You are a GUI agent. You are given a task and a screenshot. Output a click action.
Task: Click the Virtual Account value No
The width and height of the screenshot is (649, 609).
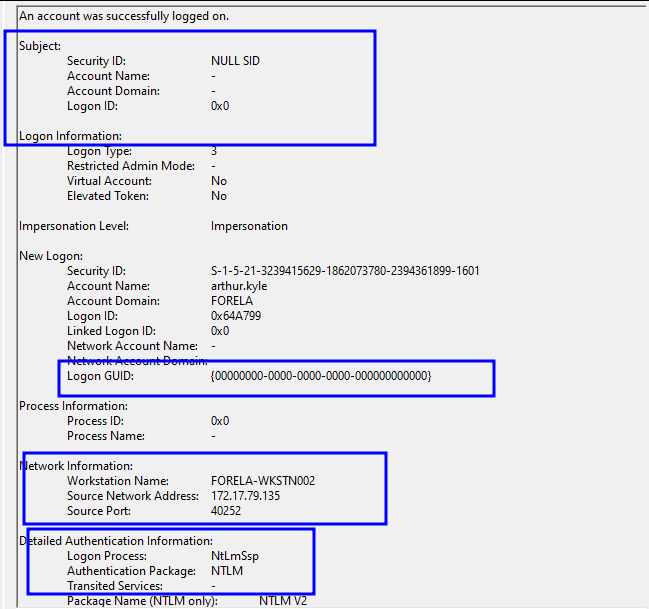click(219, 181)
